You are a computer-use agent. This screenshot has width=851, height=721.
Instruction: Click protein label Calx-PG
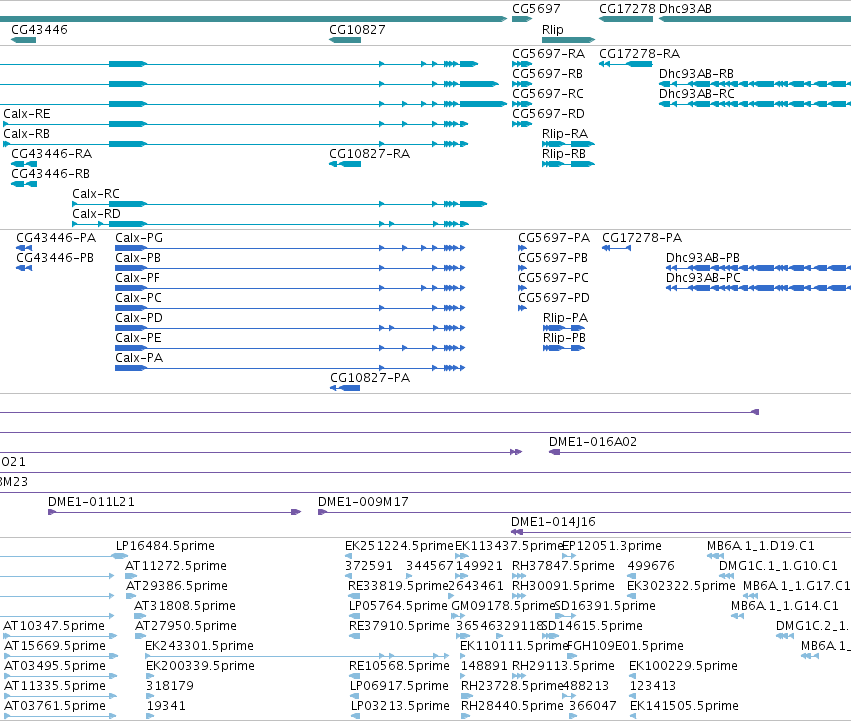coord(139,238)
